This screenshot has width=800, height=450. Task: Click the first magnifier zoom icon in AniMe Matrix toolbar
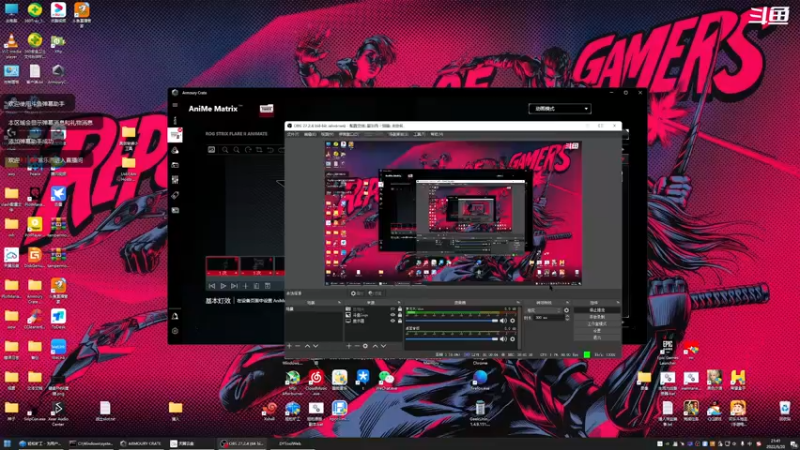(x=225, y=149)
